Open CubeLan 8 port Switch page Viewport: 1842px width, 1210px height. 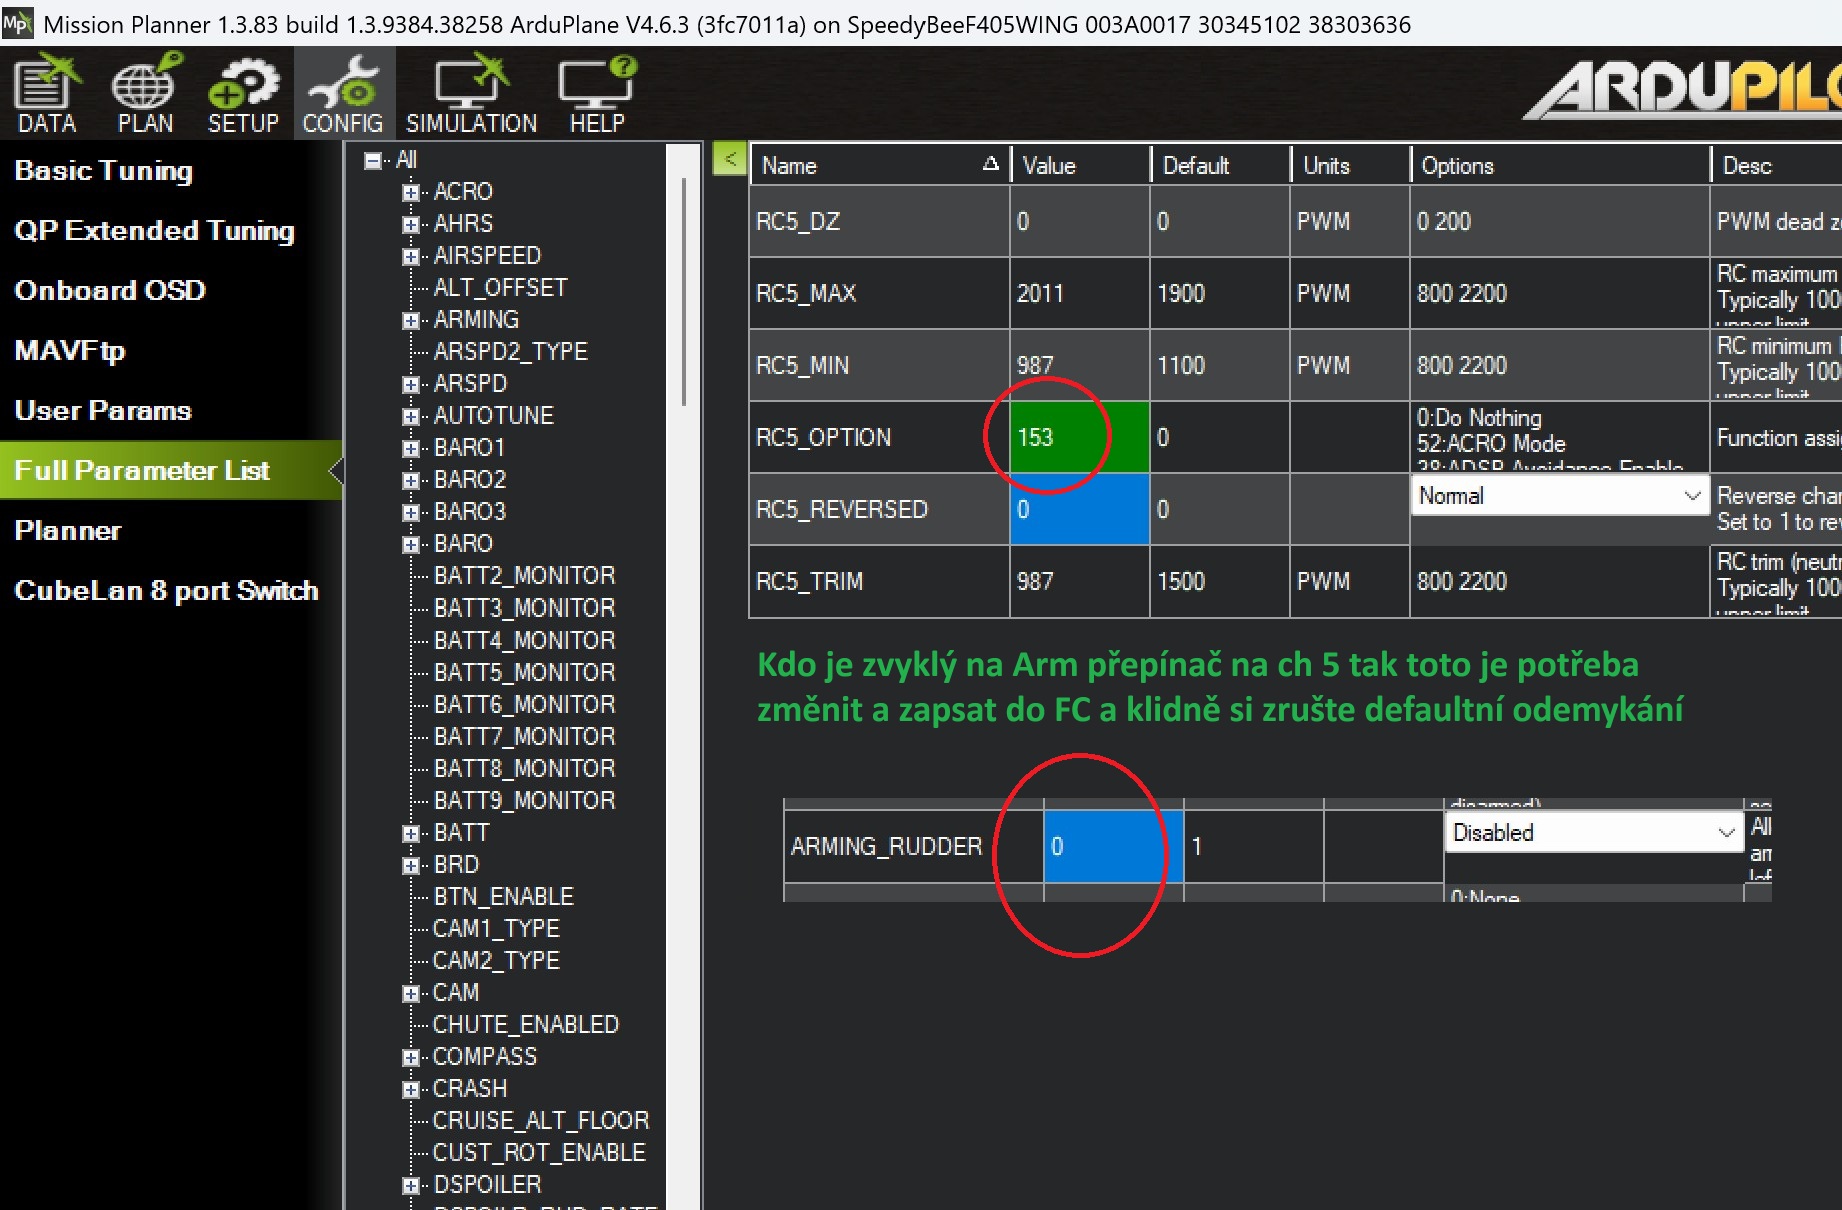click(166, 591)
